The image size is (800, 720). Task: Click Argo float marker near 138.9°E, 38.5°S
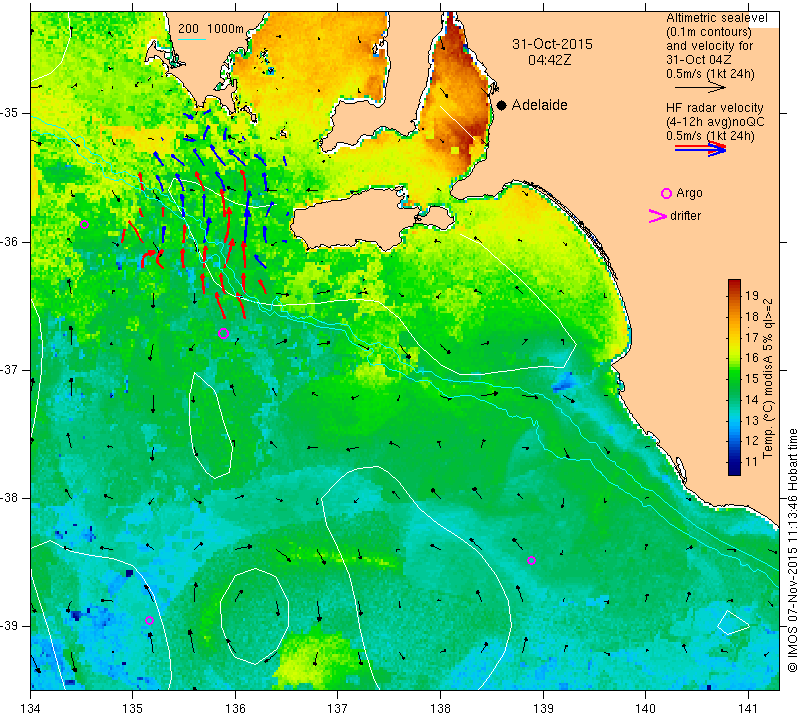[531, 560]
